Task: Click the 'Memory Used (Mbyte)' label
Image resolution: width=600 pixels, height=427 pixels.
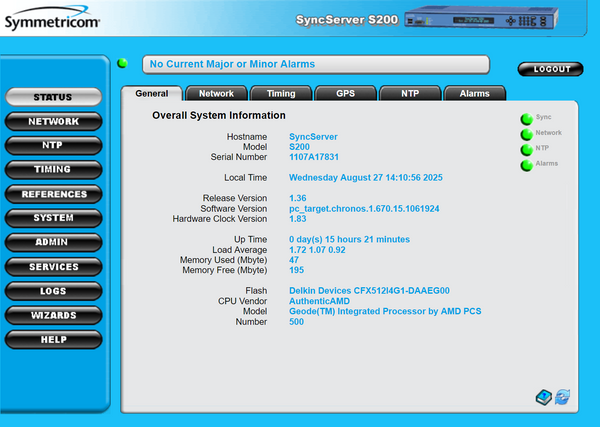Action: tap(223, 260)
